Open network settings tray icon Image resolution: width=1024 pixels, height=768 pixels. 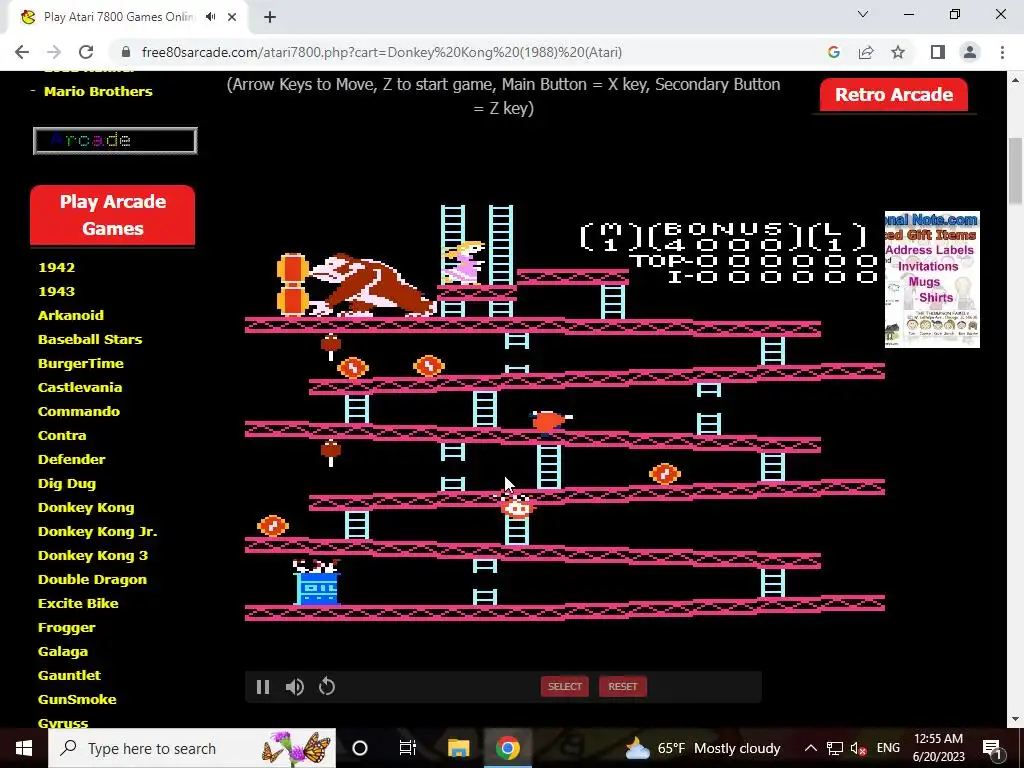coord(835,748)
